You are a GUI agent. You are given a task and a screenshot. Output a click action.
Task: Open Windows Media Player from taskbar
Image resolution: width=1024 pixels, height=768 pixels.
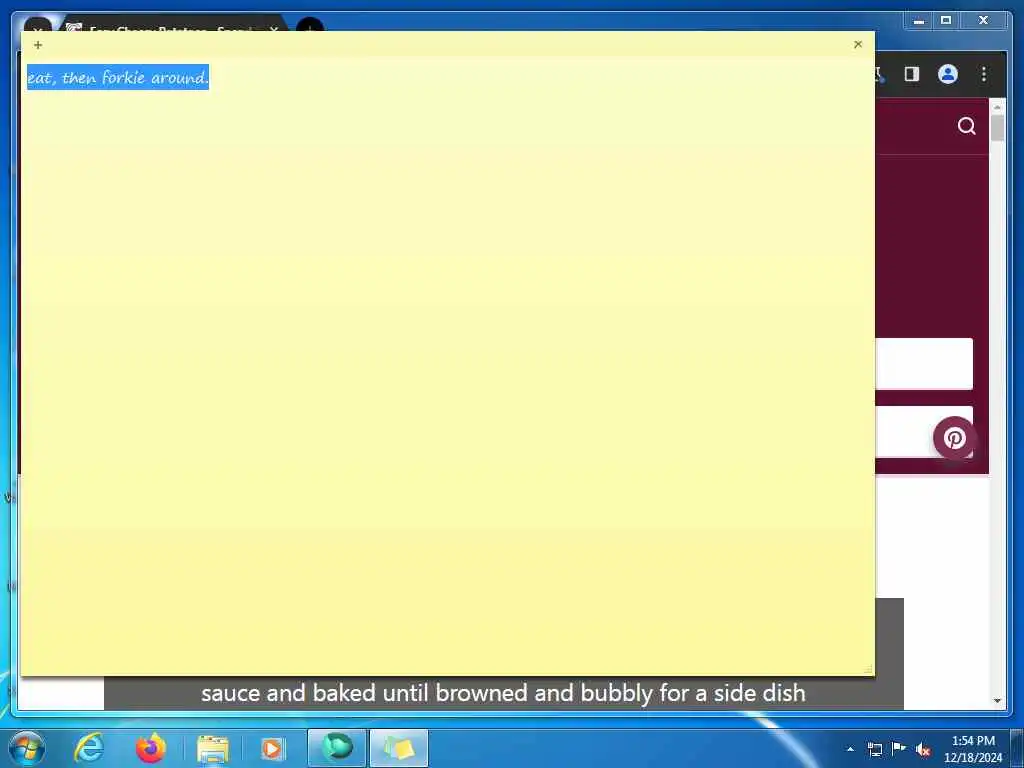(272, 748)
